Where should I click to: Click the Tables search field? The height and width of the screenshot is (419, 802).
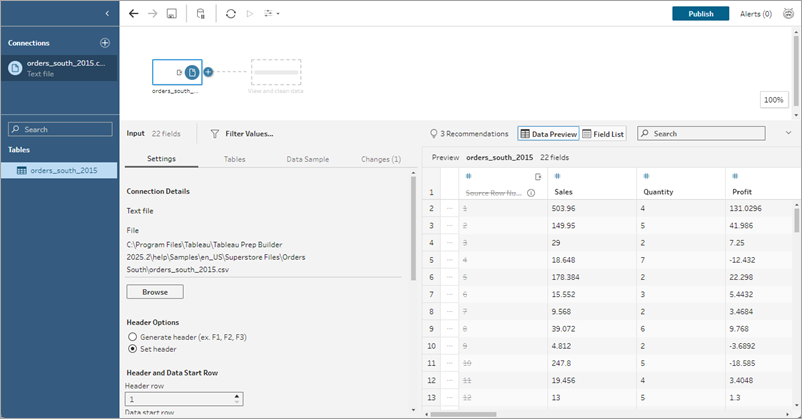click(x=60, y=129)
